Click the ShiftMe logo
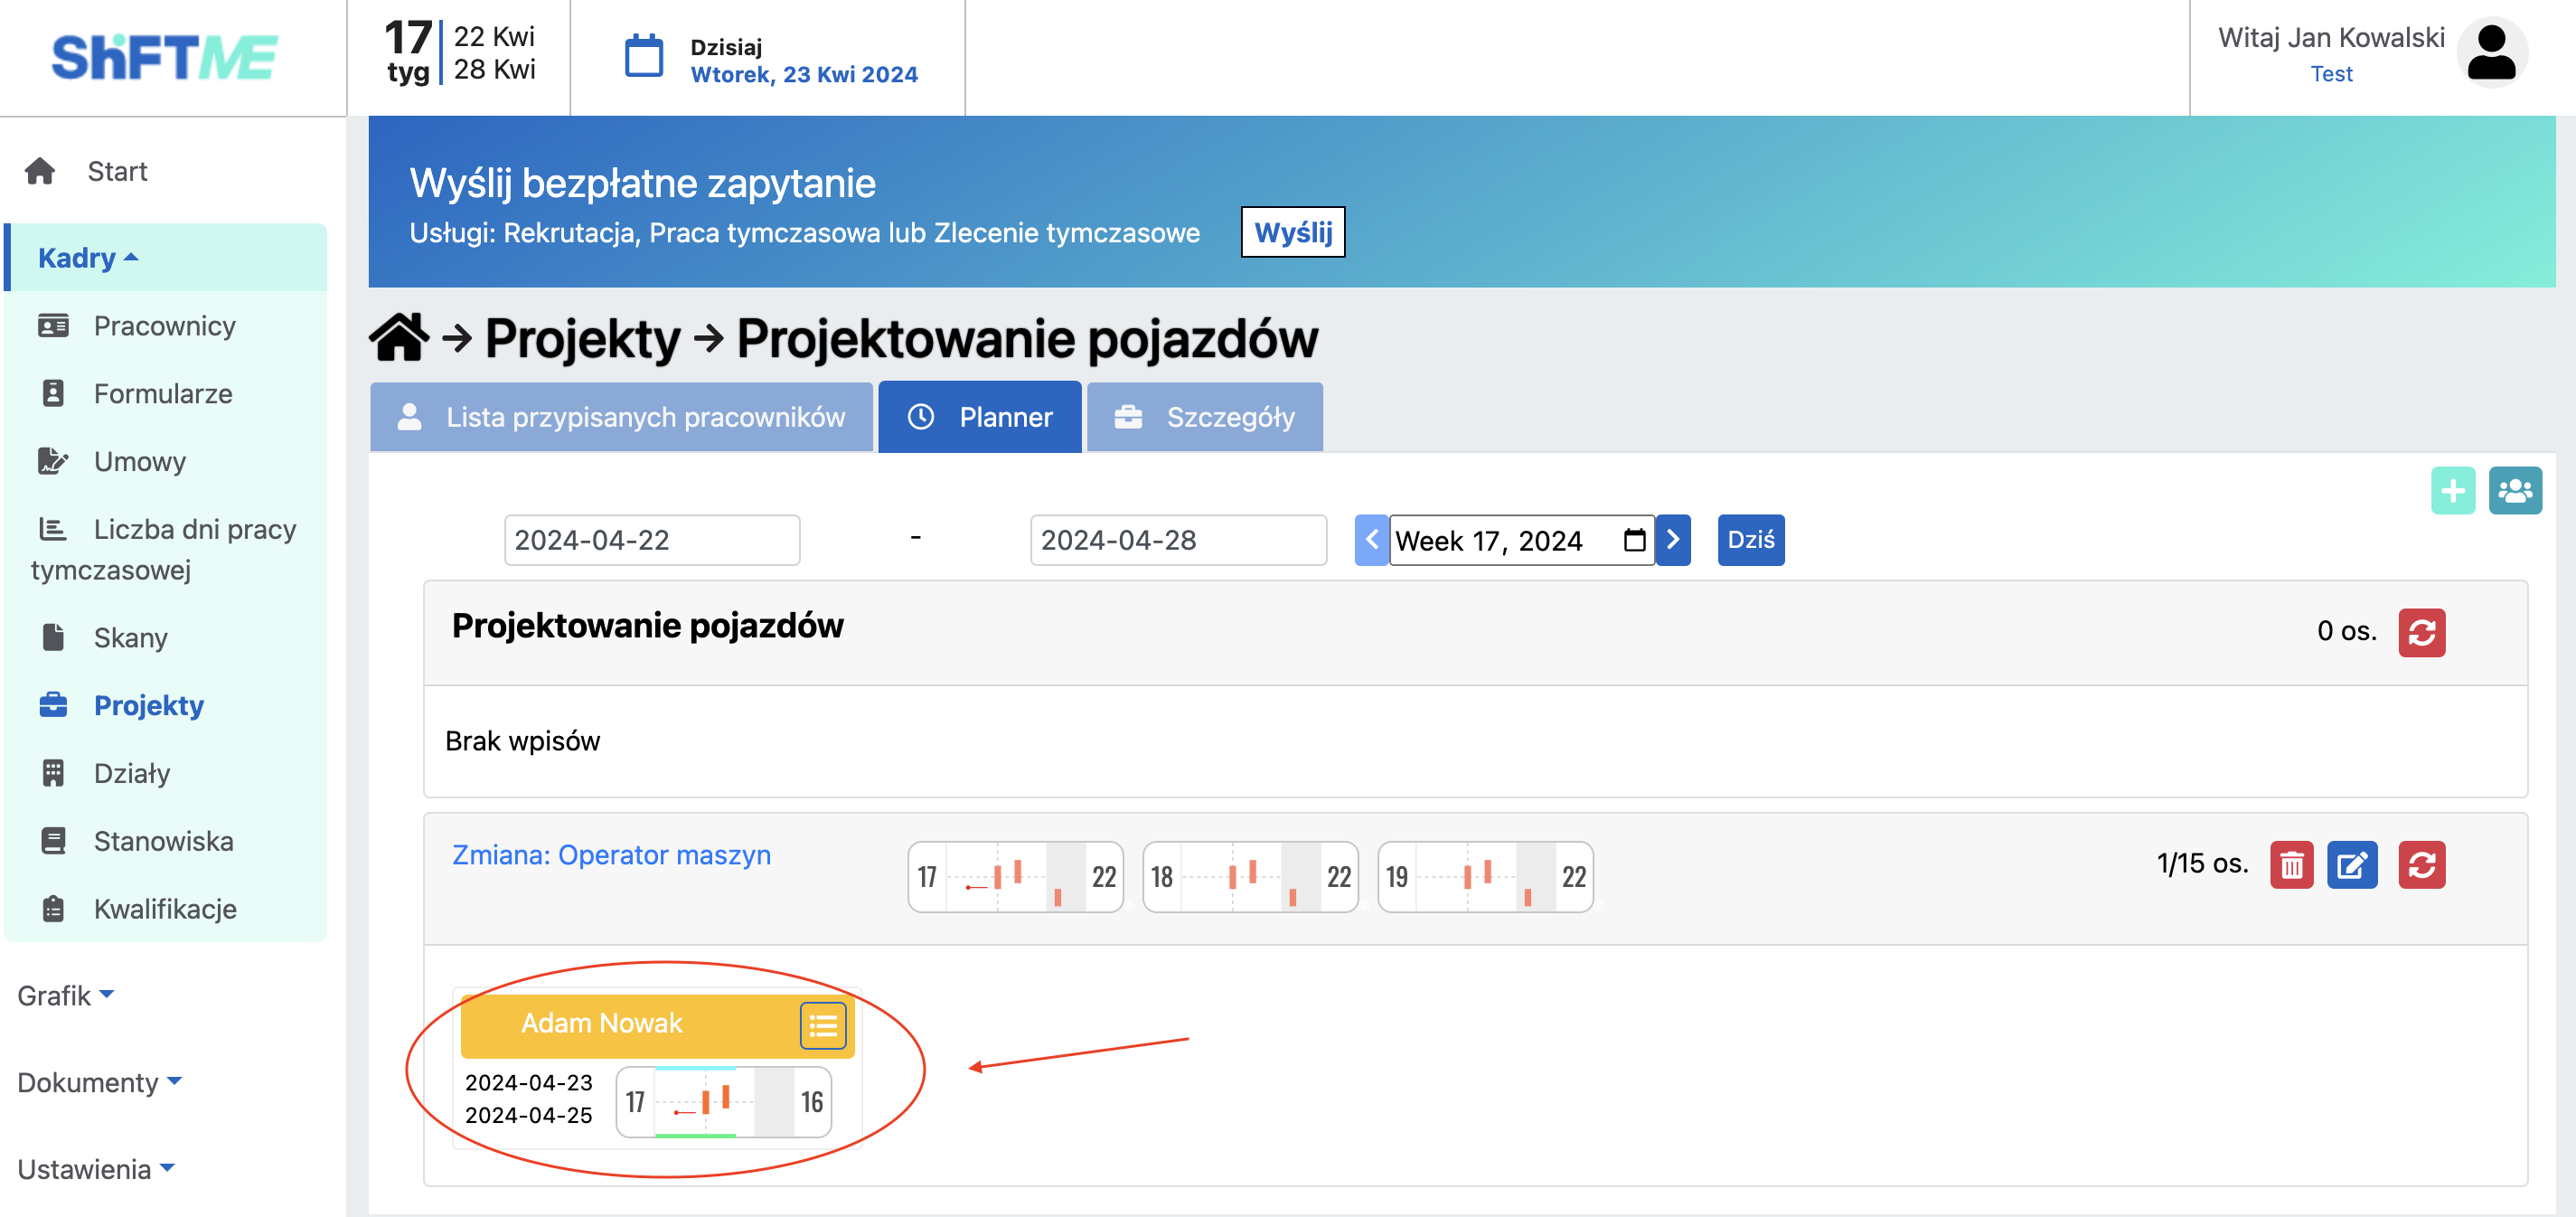The height and width of the screenshot is (1217, 2576). (164, 57)
